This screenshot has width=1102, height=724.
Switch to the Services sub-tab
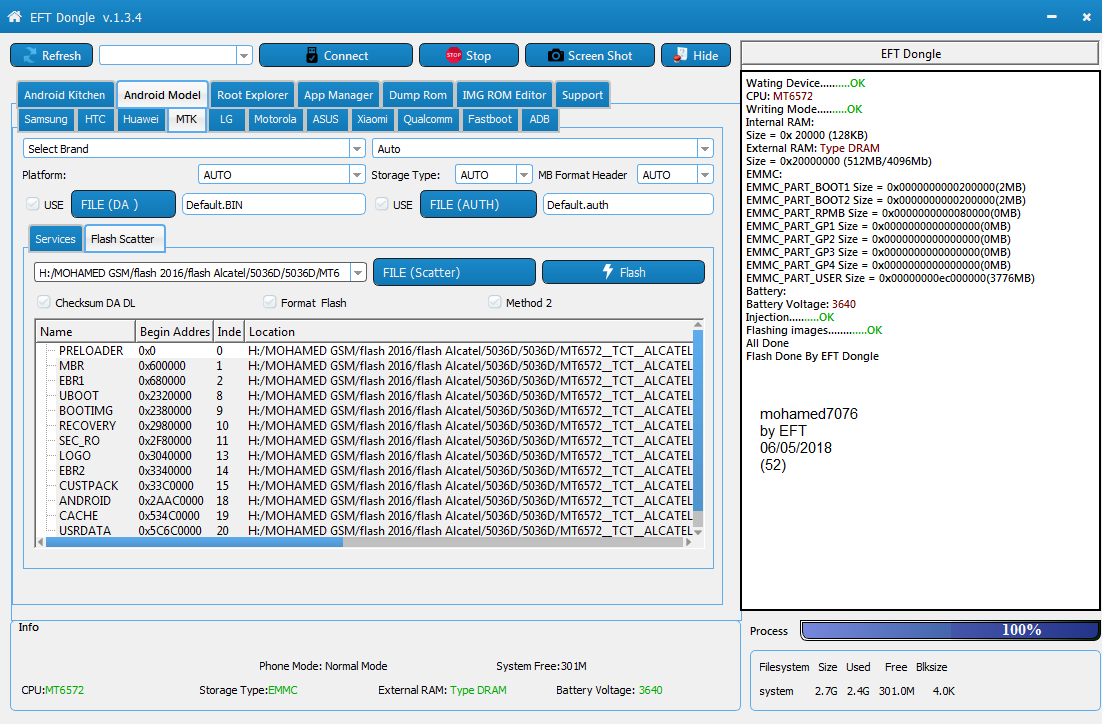(55, 239)
